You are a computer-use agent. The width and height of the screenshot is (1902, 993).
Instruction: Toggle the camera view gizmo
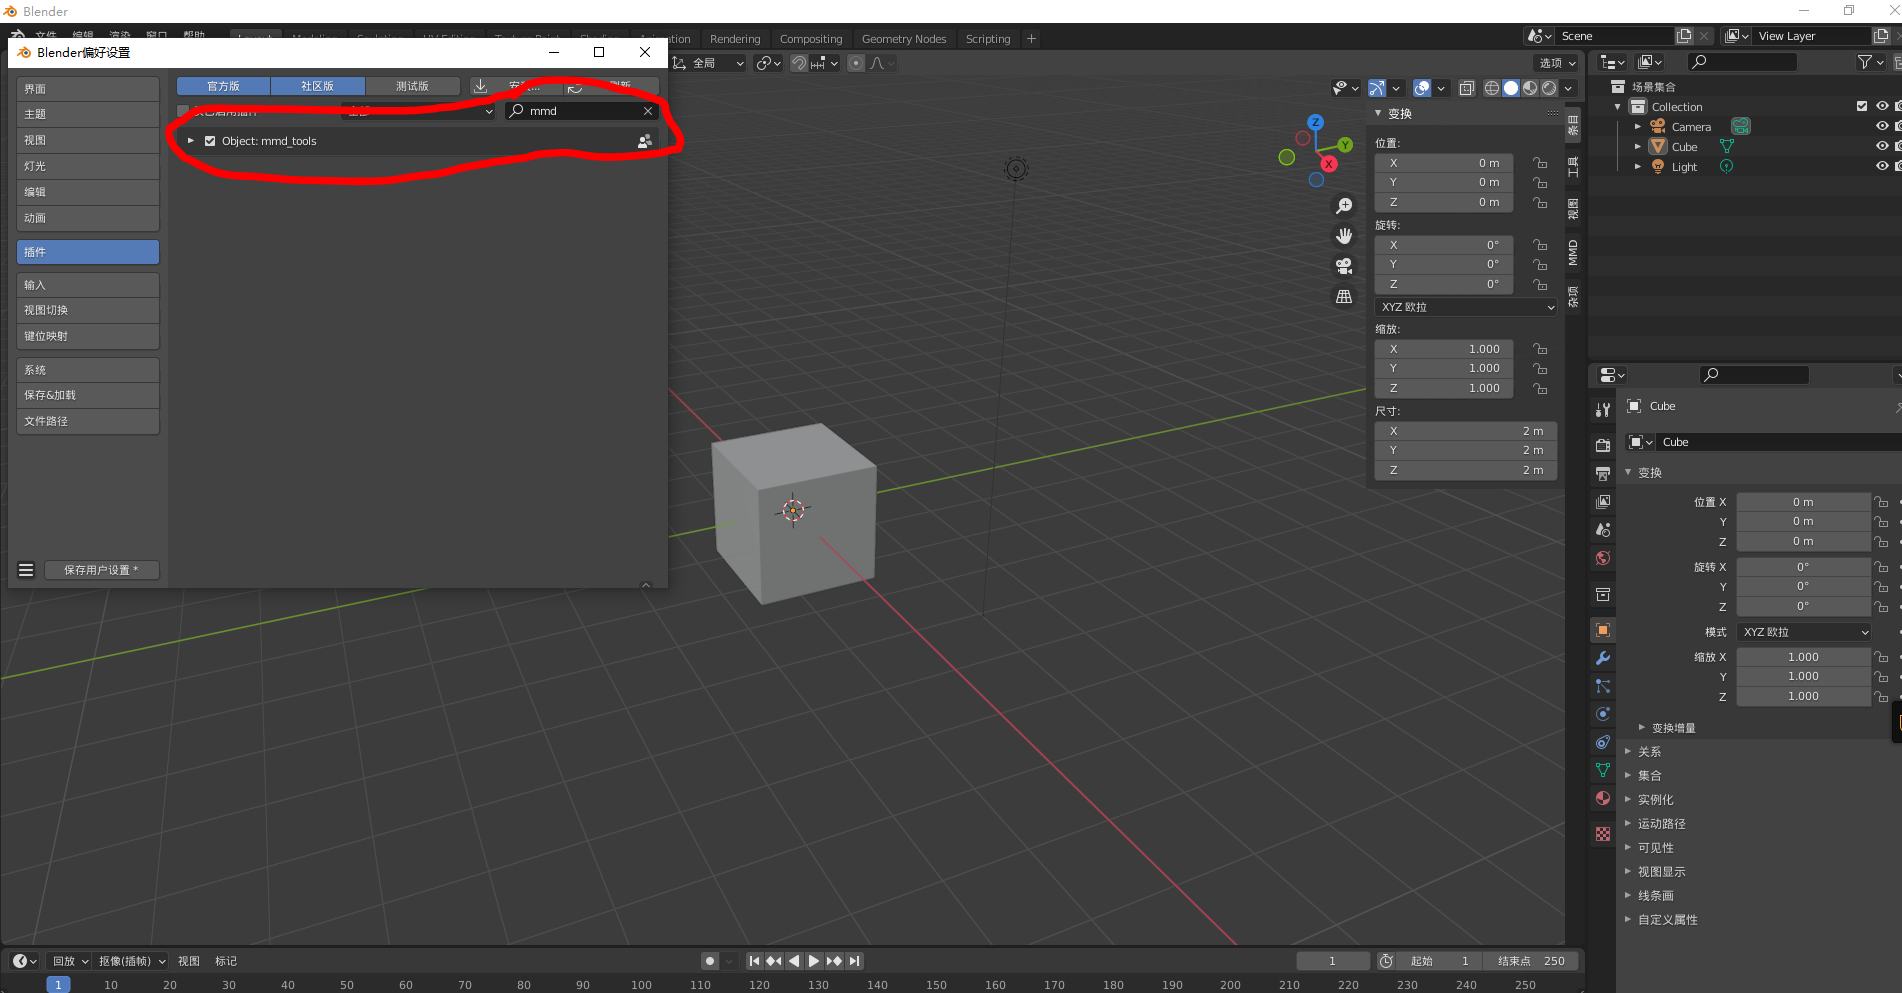[1344, 266]
